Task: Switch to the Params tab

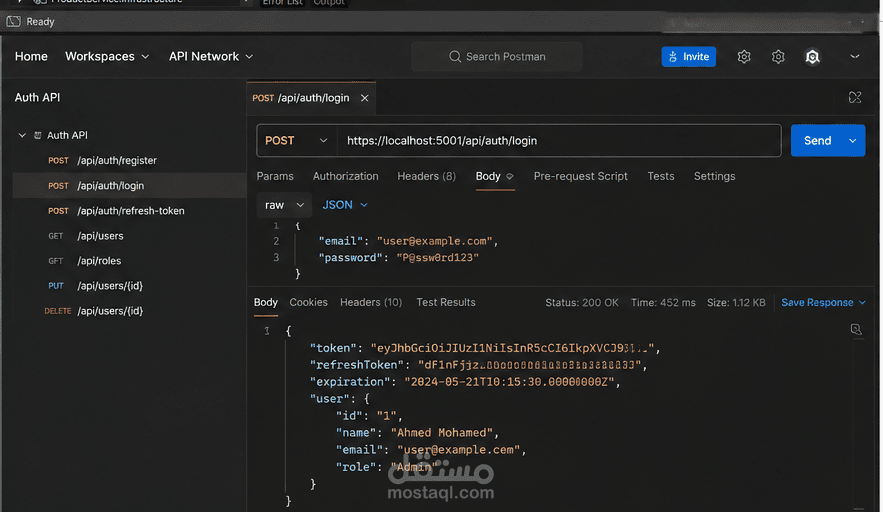Action: (x=275, y=176)
